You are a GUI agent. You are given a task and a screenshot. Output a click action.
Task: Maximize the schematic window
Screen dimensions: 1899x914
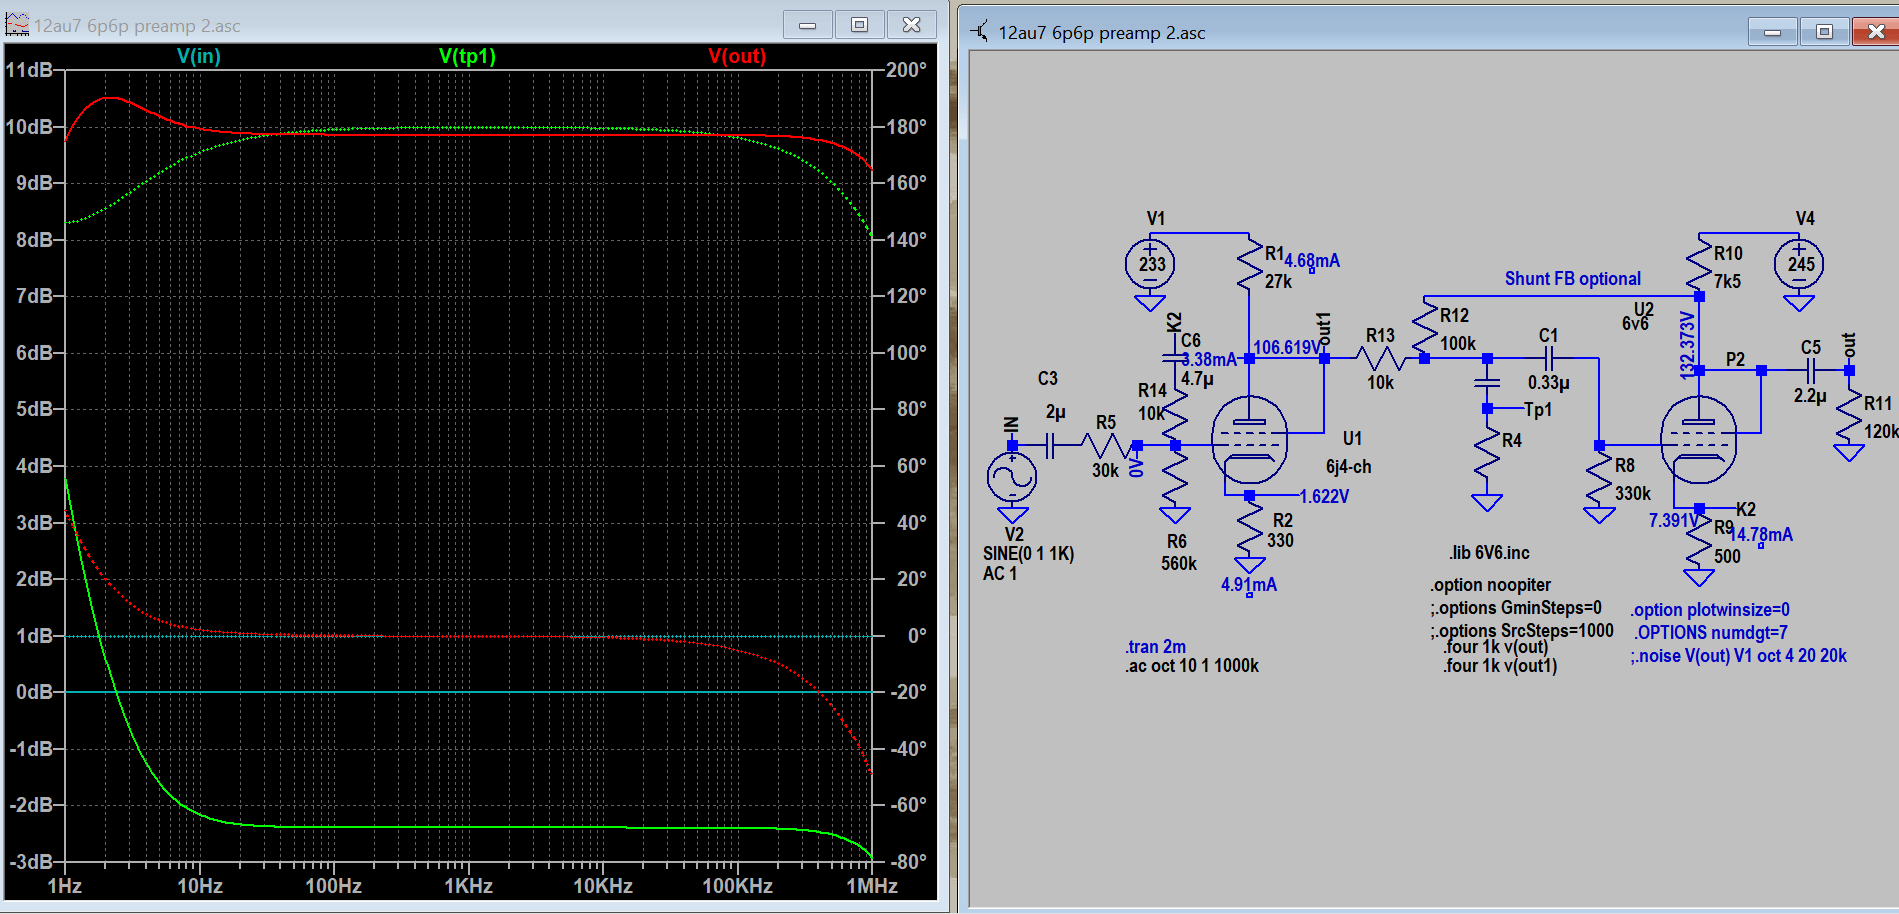point(1824,32)
